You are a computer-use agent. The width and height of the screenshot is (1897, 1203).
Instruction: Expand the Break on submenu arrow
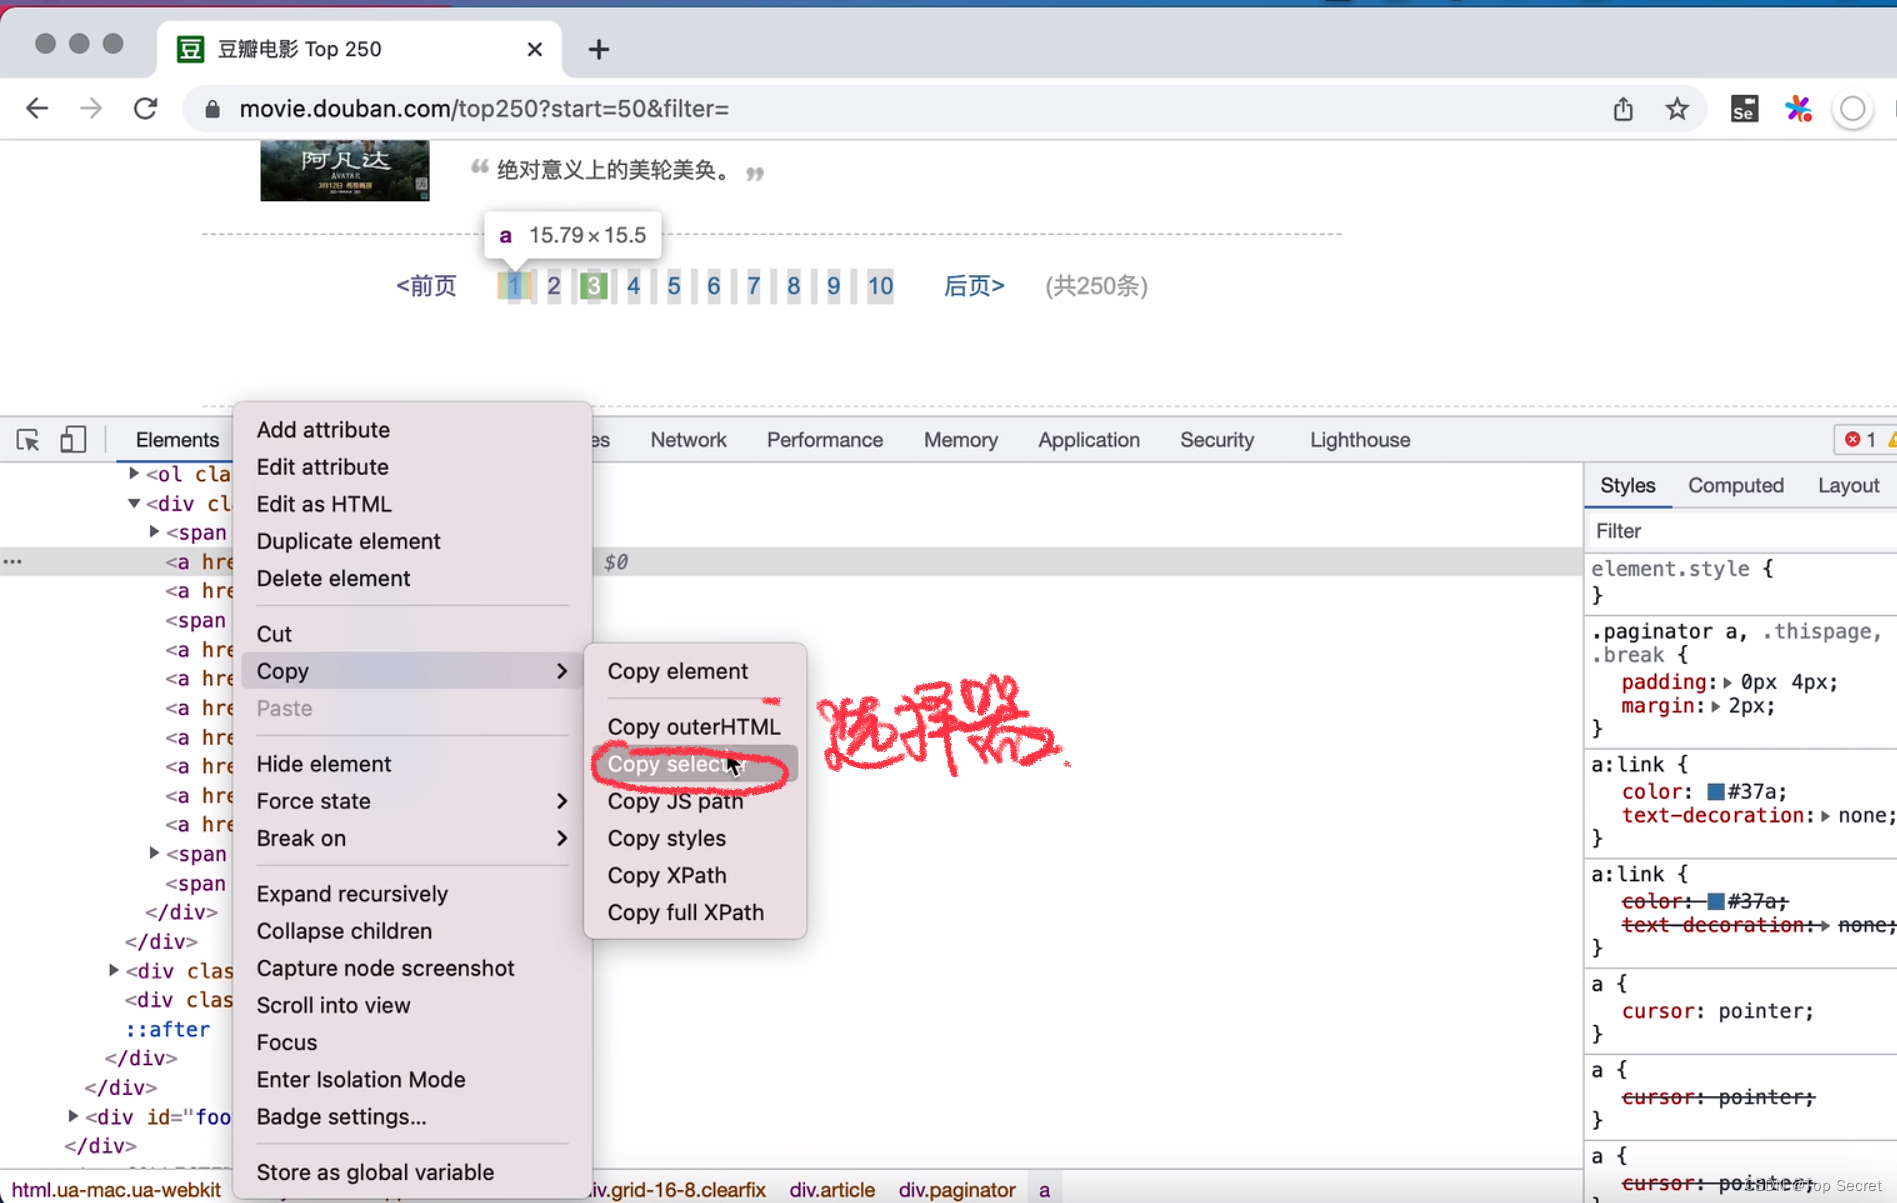[562, 838]
